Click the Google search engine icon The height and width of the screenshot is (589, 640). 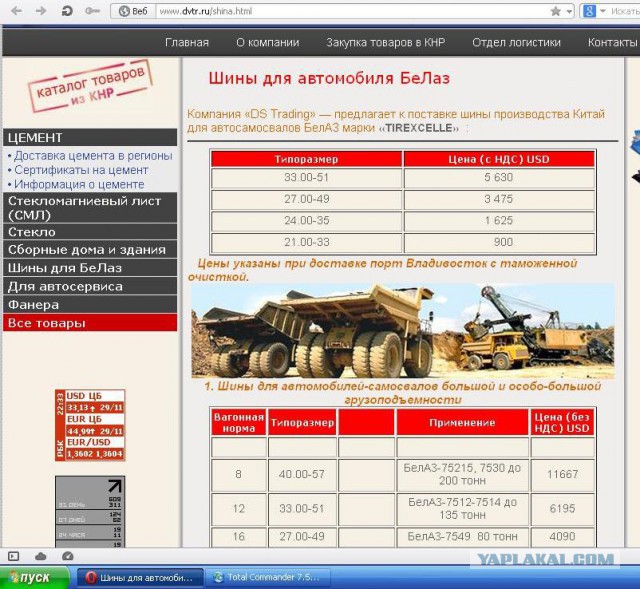point(589,11)
